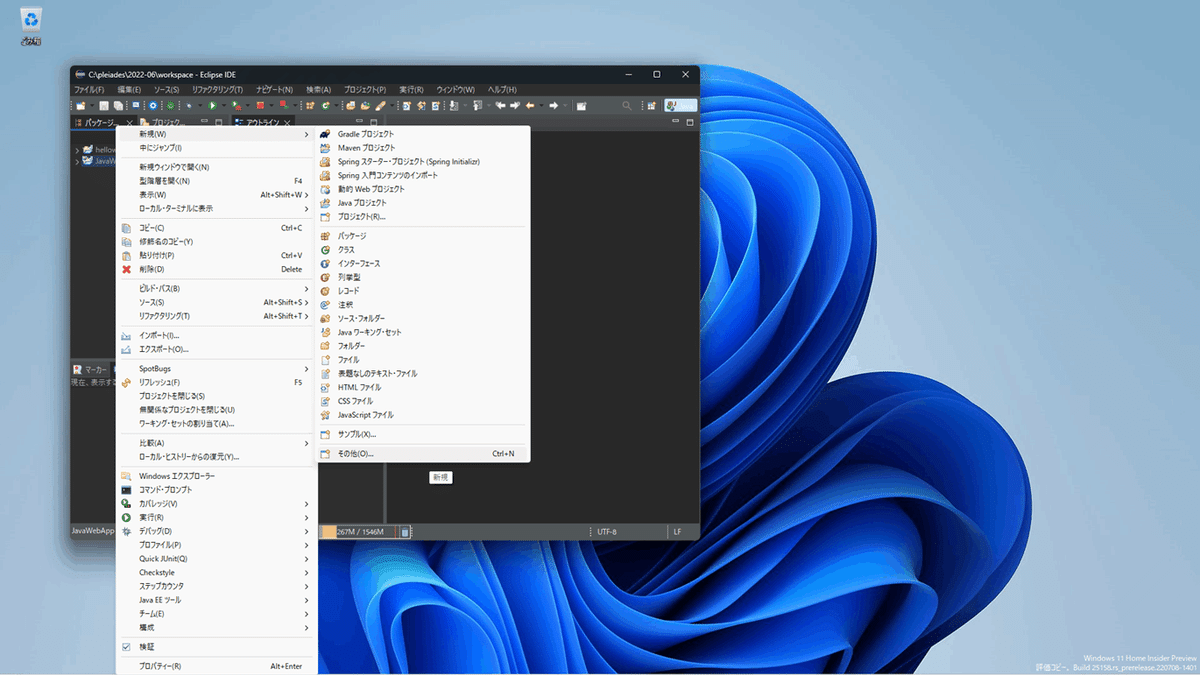This screenshot has width=1200, height=675.
Task: Open the Checkstyle submenu
Action: (215, 573)
